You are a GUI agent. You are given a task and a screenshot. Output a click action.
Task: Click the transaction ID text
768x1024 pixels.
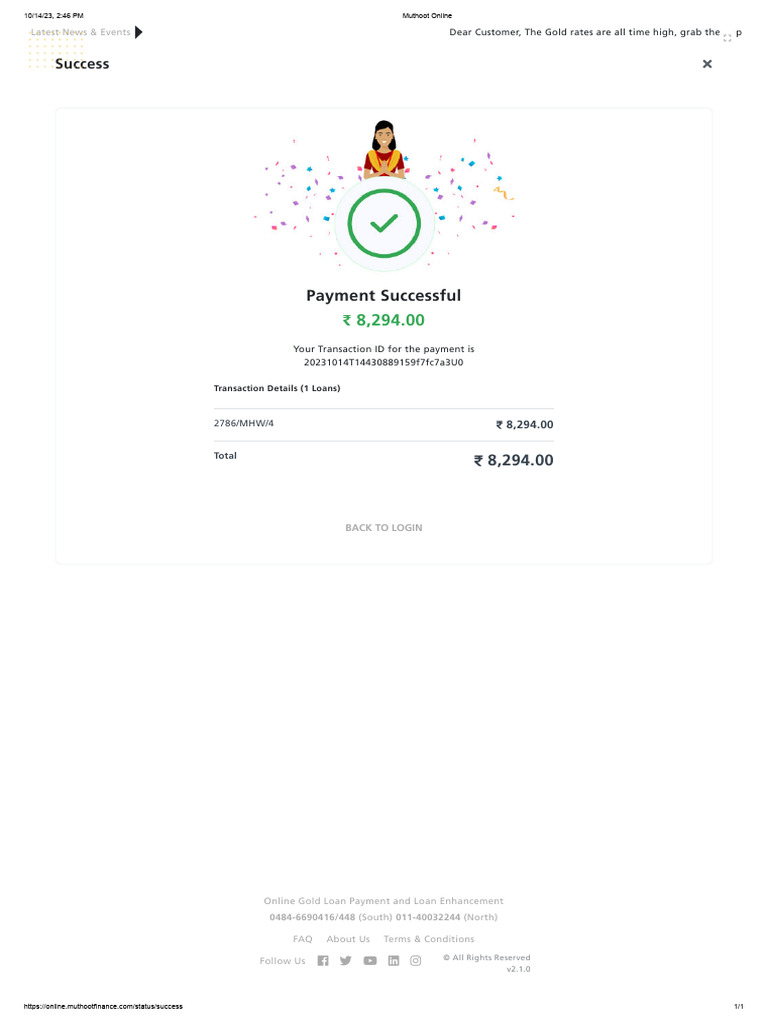pyautogui.click(x=384, y=362)
